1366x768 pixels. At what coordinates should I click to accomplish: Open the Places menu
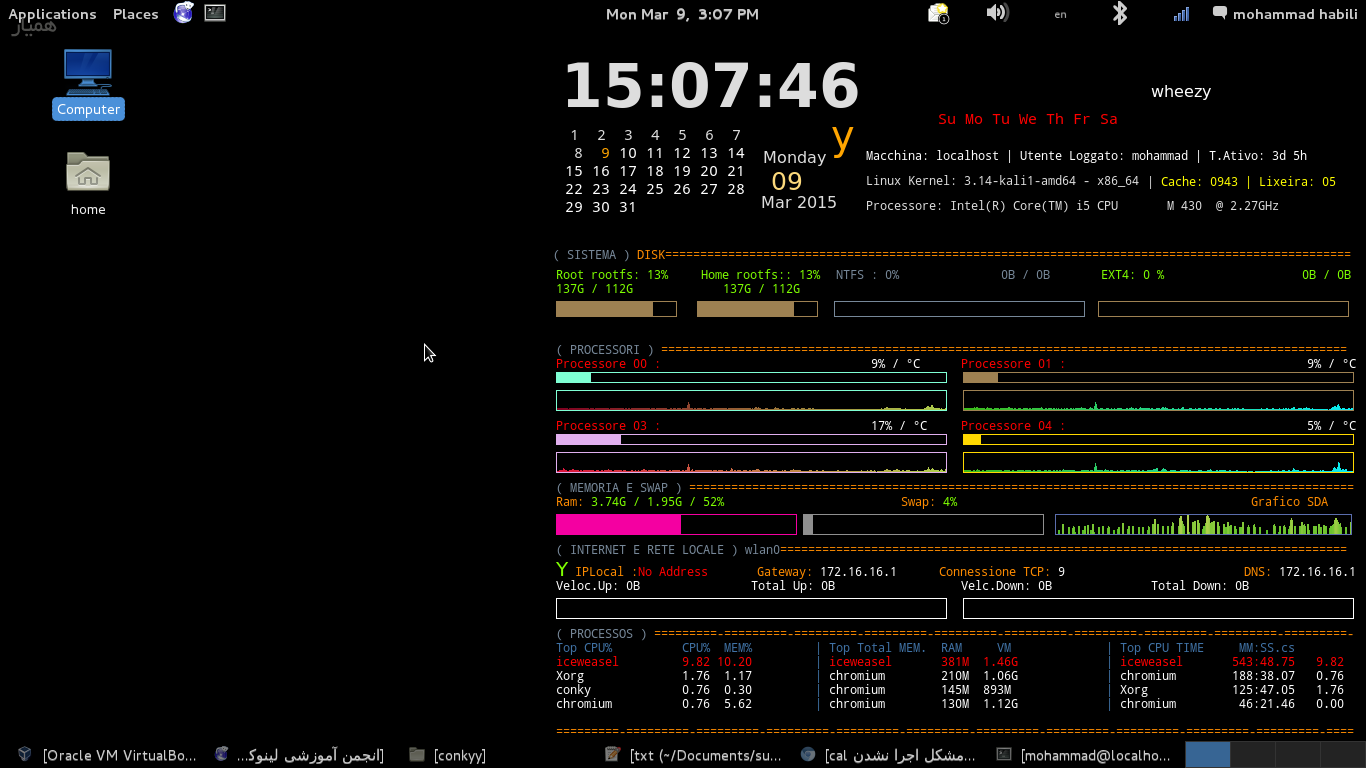point(135,14)
